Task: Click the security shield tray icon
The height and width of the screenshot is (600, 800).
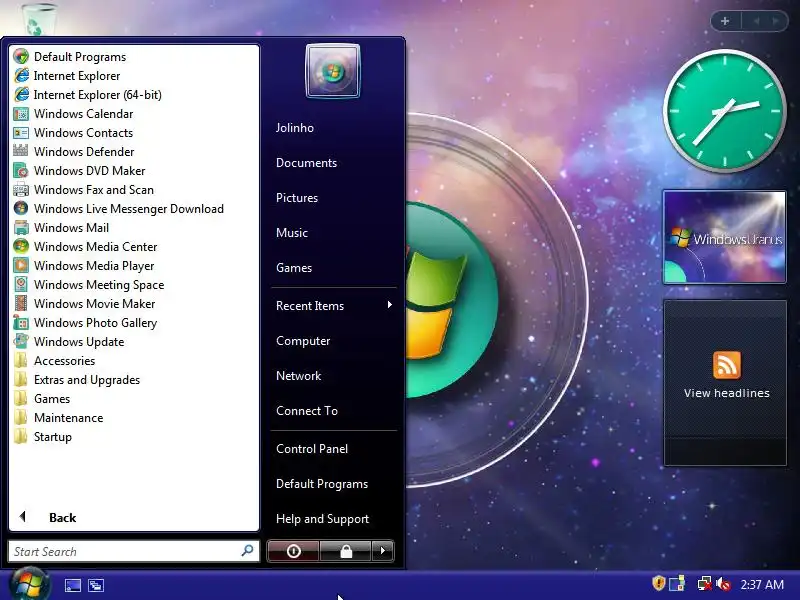Action: pyautogui.click(x=659, y=583)
